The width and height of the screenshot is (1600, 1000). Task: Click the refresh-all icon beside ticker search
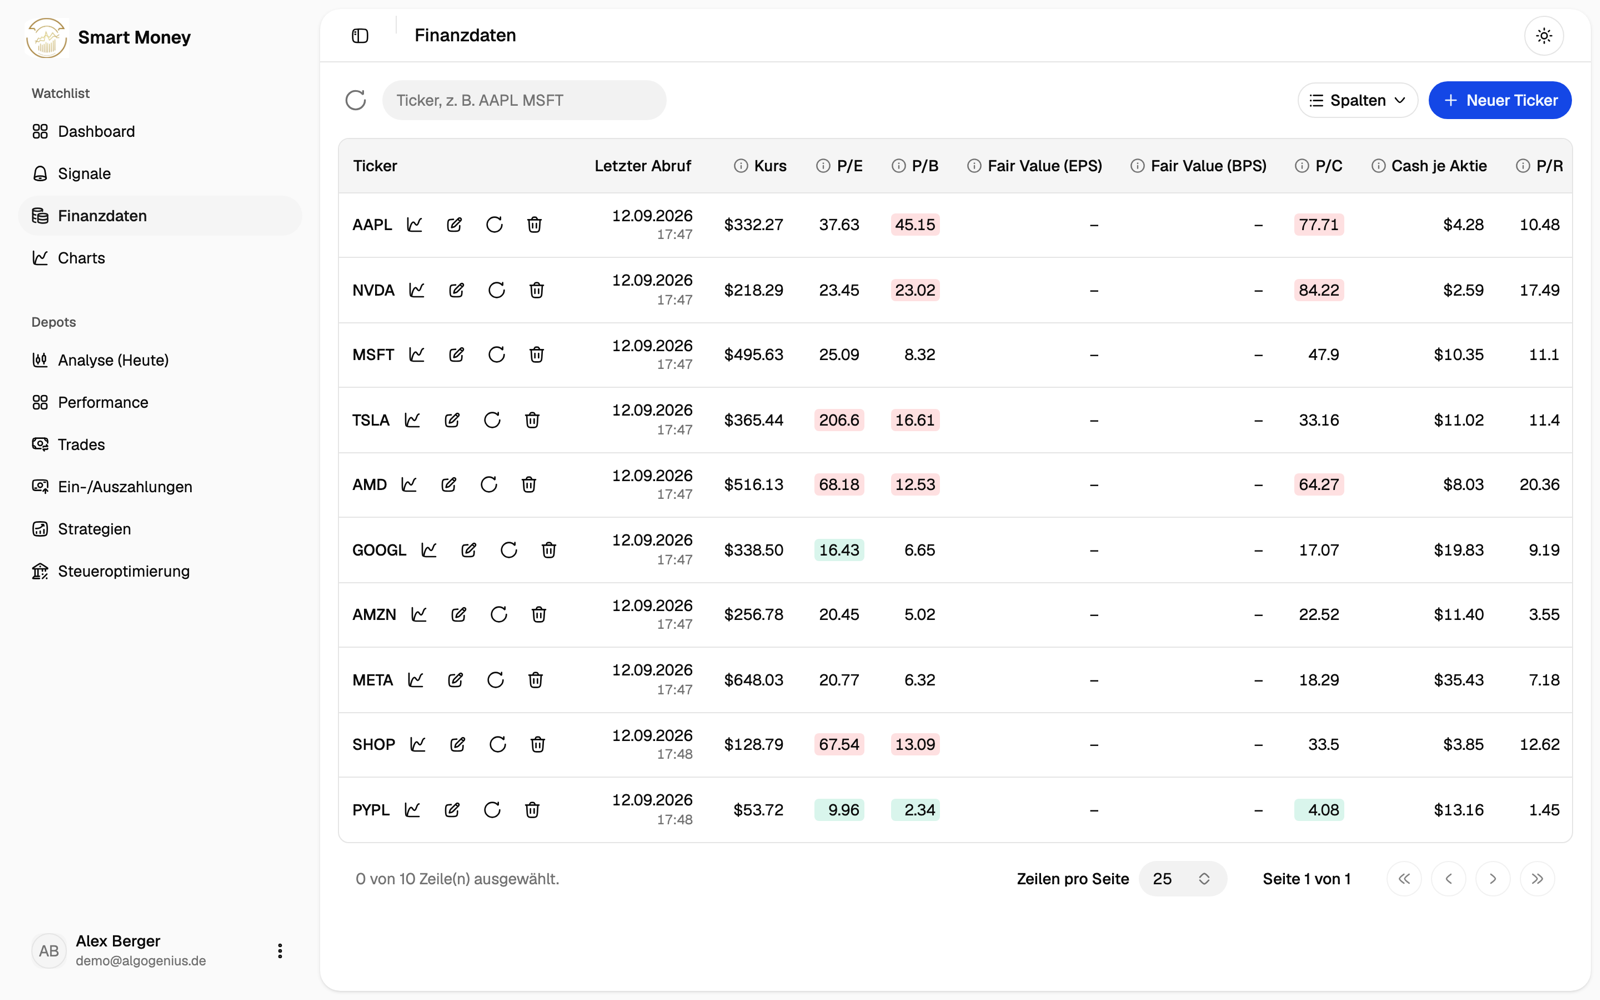[356, 100]
